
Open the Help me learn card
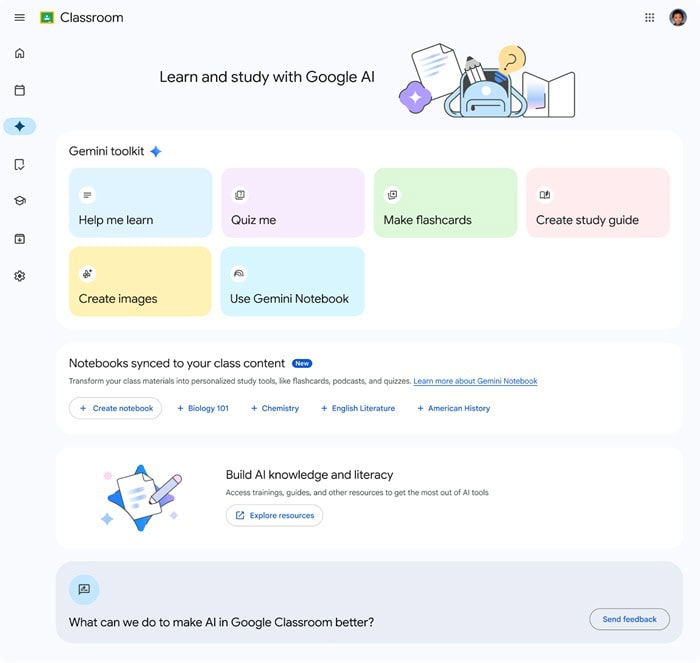pos(141,203)
